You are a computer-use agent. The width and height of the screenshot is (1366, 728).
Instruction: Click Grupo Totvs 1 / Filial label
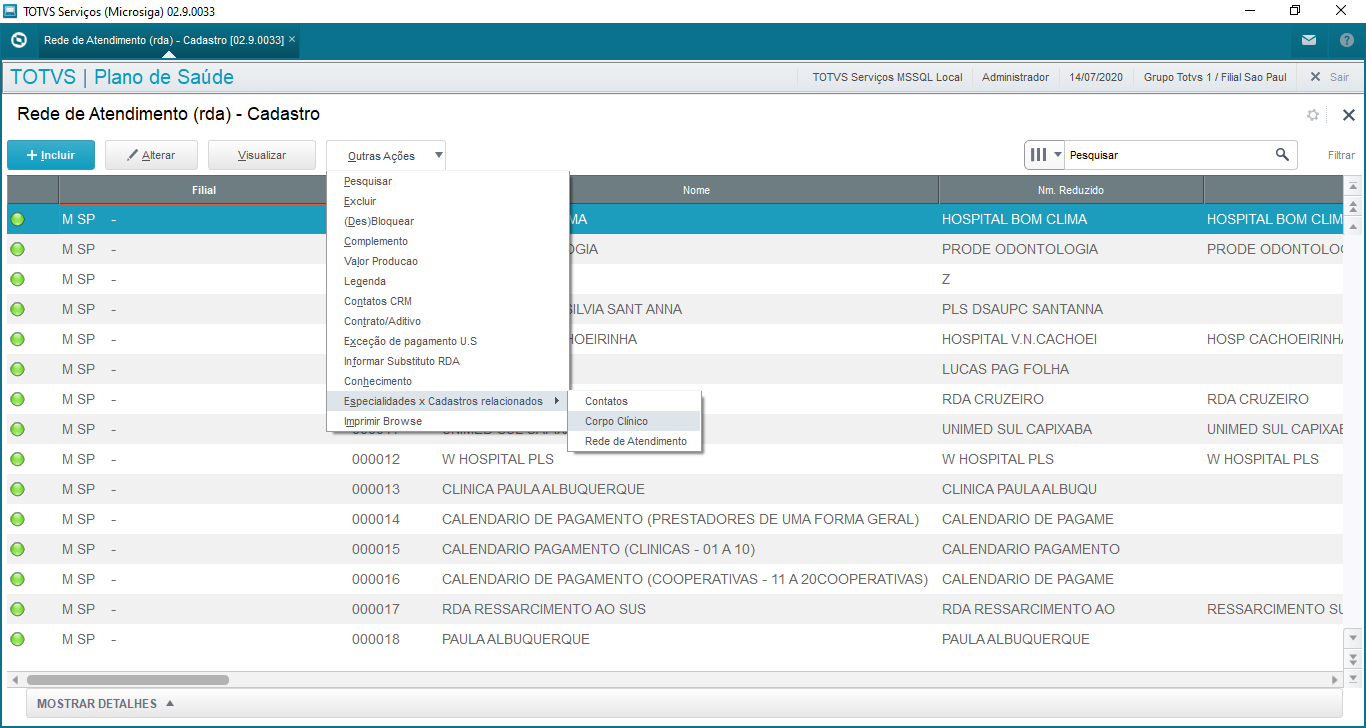(1215, 77)
